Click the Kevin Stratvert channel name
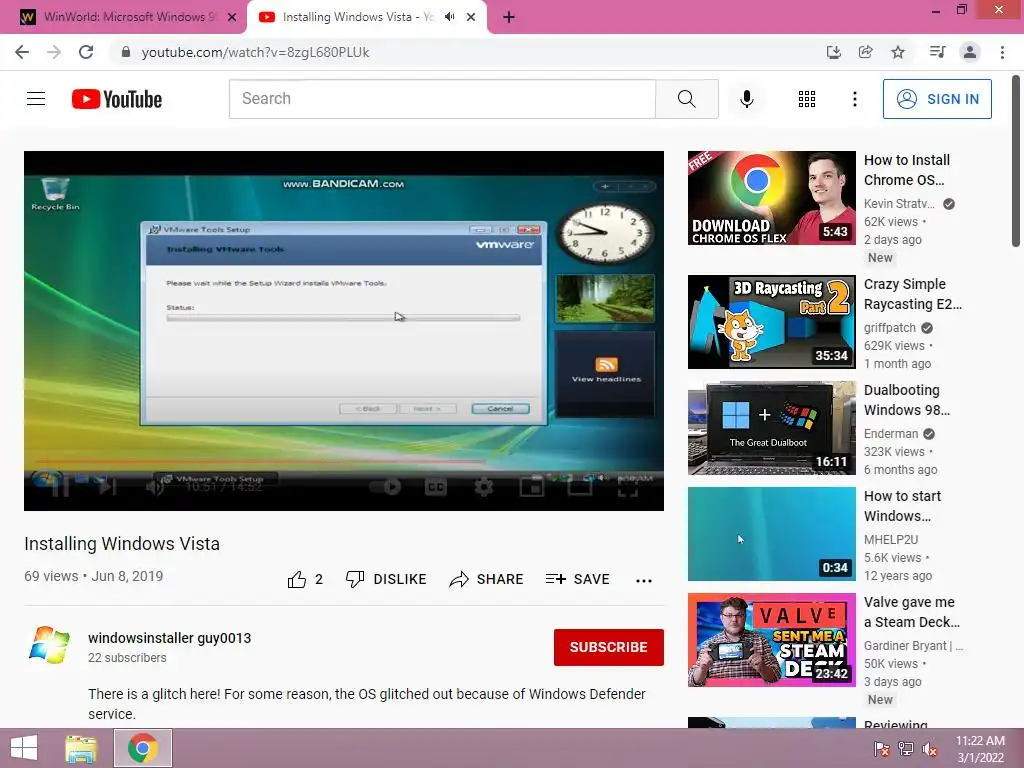Viewport: 1024px width, 768px height. (x=899, y=204)
